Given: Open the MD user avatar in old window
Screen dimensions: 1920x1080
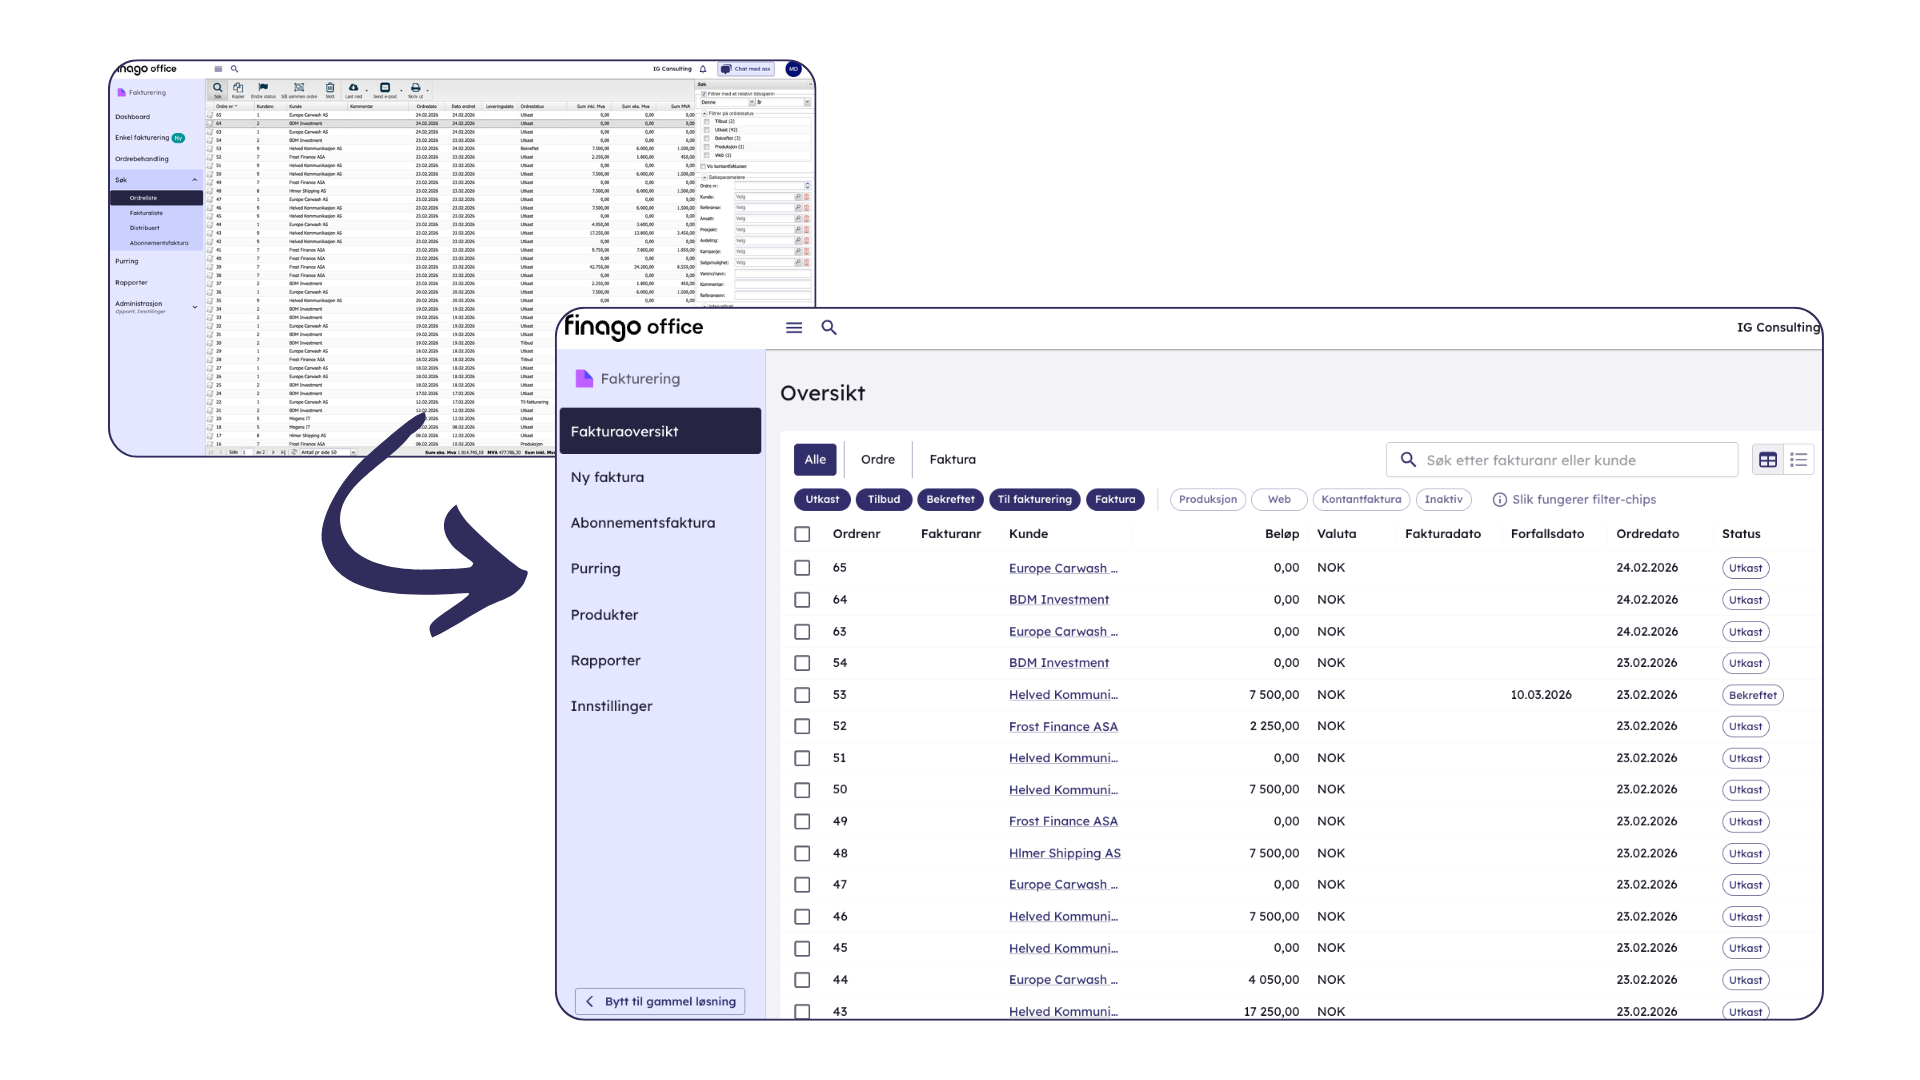Looking at the screenshot, I should tap(793, 69).
